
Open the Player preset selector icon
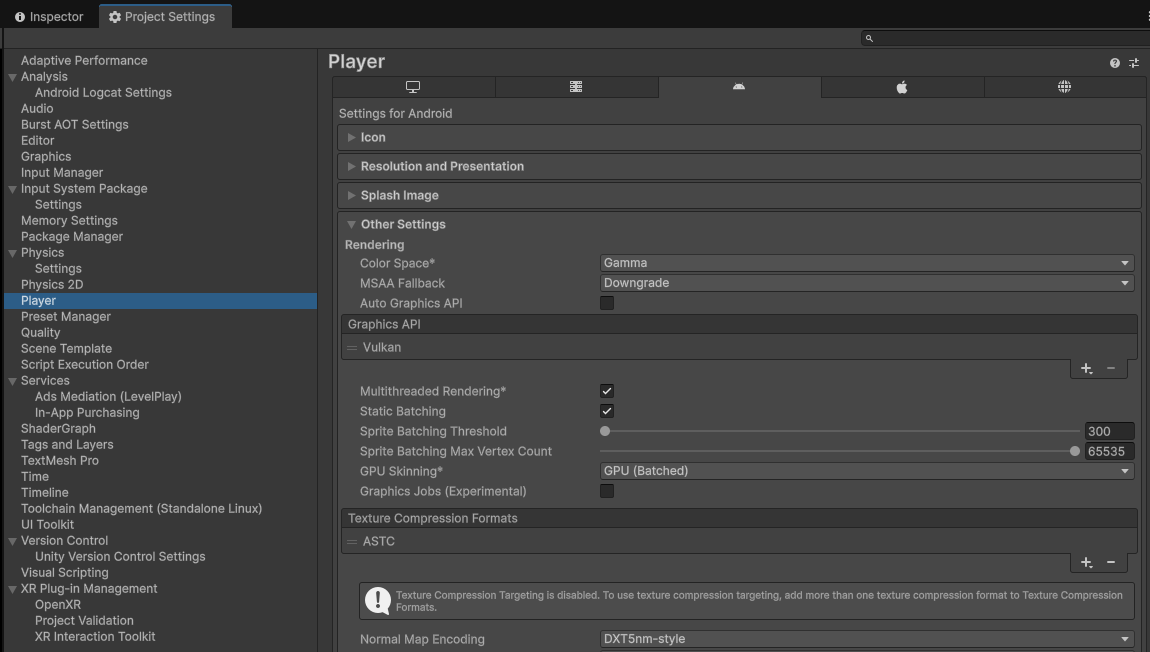[x=1134, y=63]
